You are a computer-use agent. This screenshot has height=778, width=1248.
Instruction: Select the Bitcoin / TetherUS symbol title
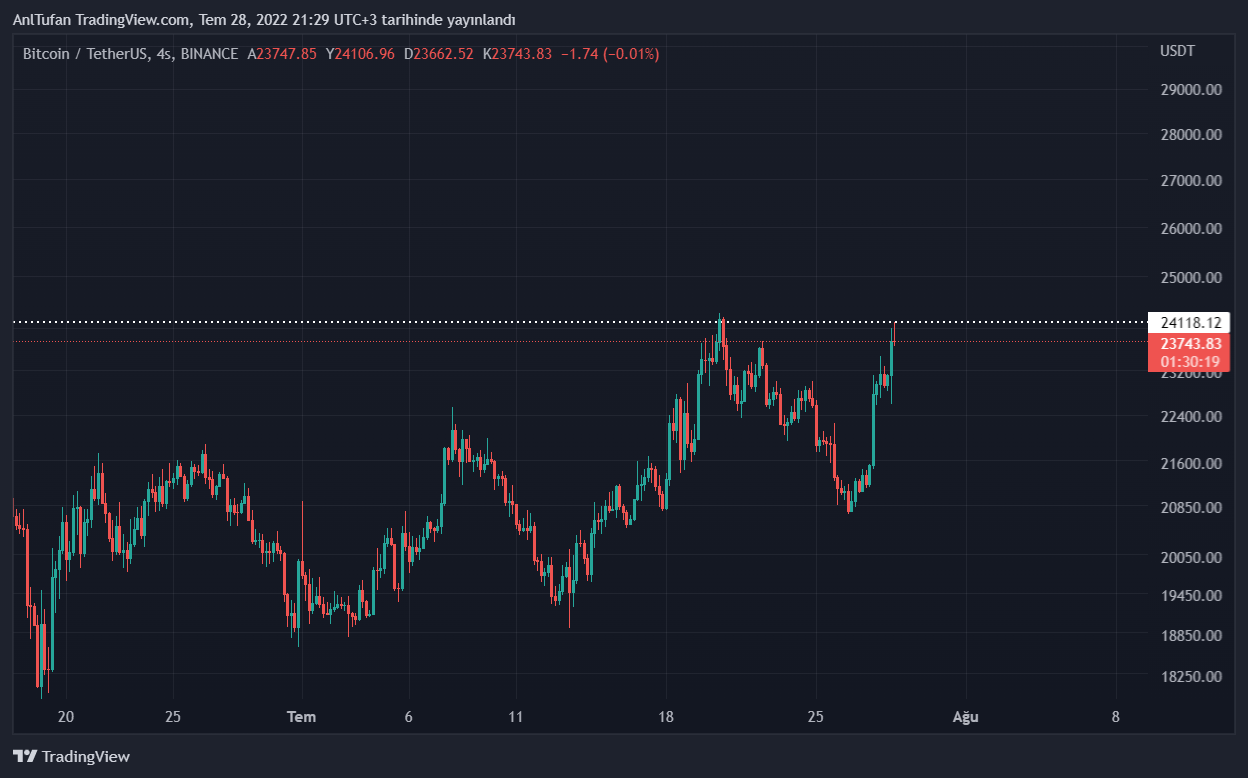(x=86, y=54)
